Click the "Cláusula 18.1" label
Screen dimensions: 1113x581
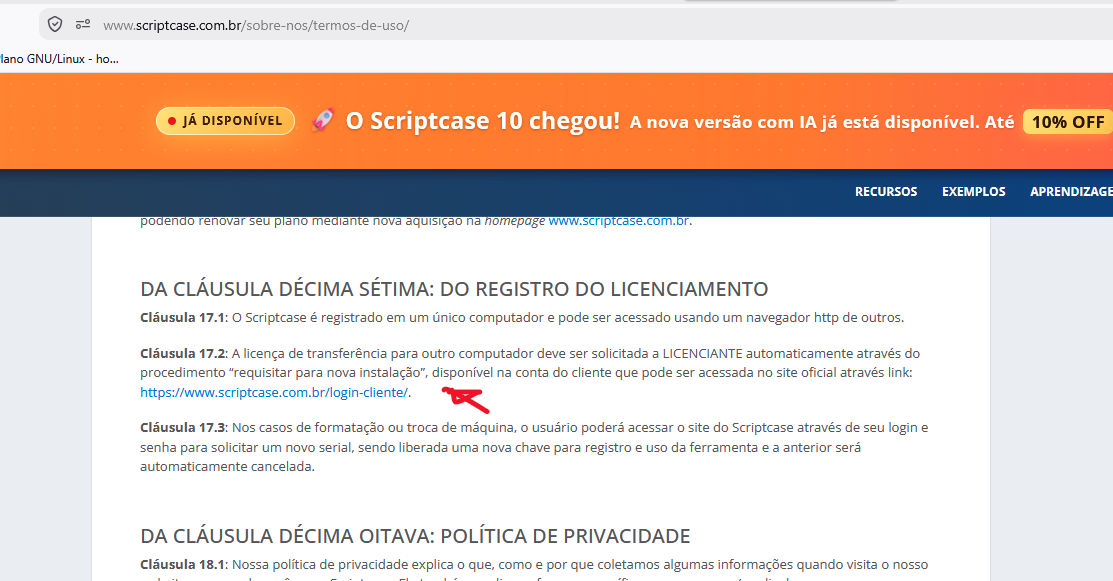182,565
